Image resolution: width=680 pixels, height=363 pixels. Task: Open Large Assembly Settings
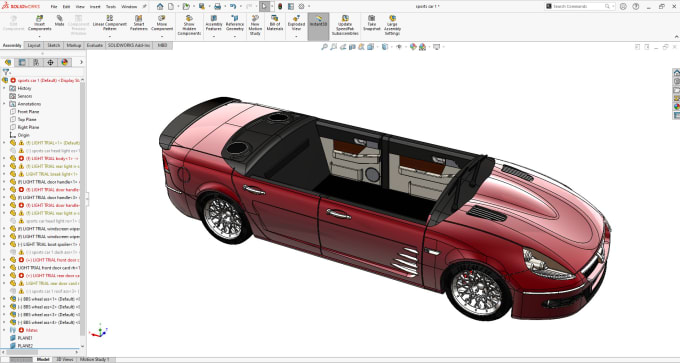(x=392, y=25)
